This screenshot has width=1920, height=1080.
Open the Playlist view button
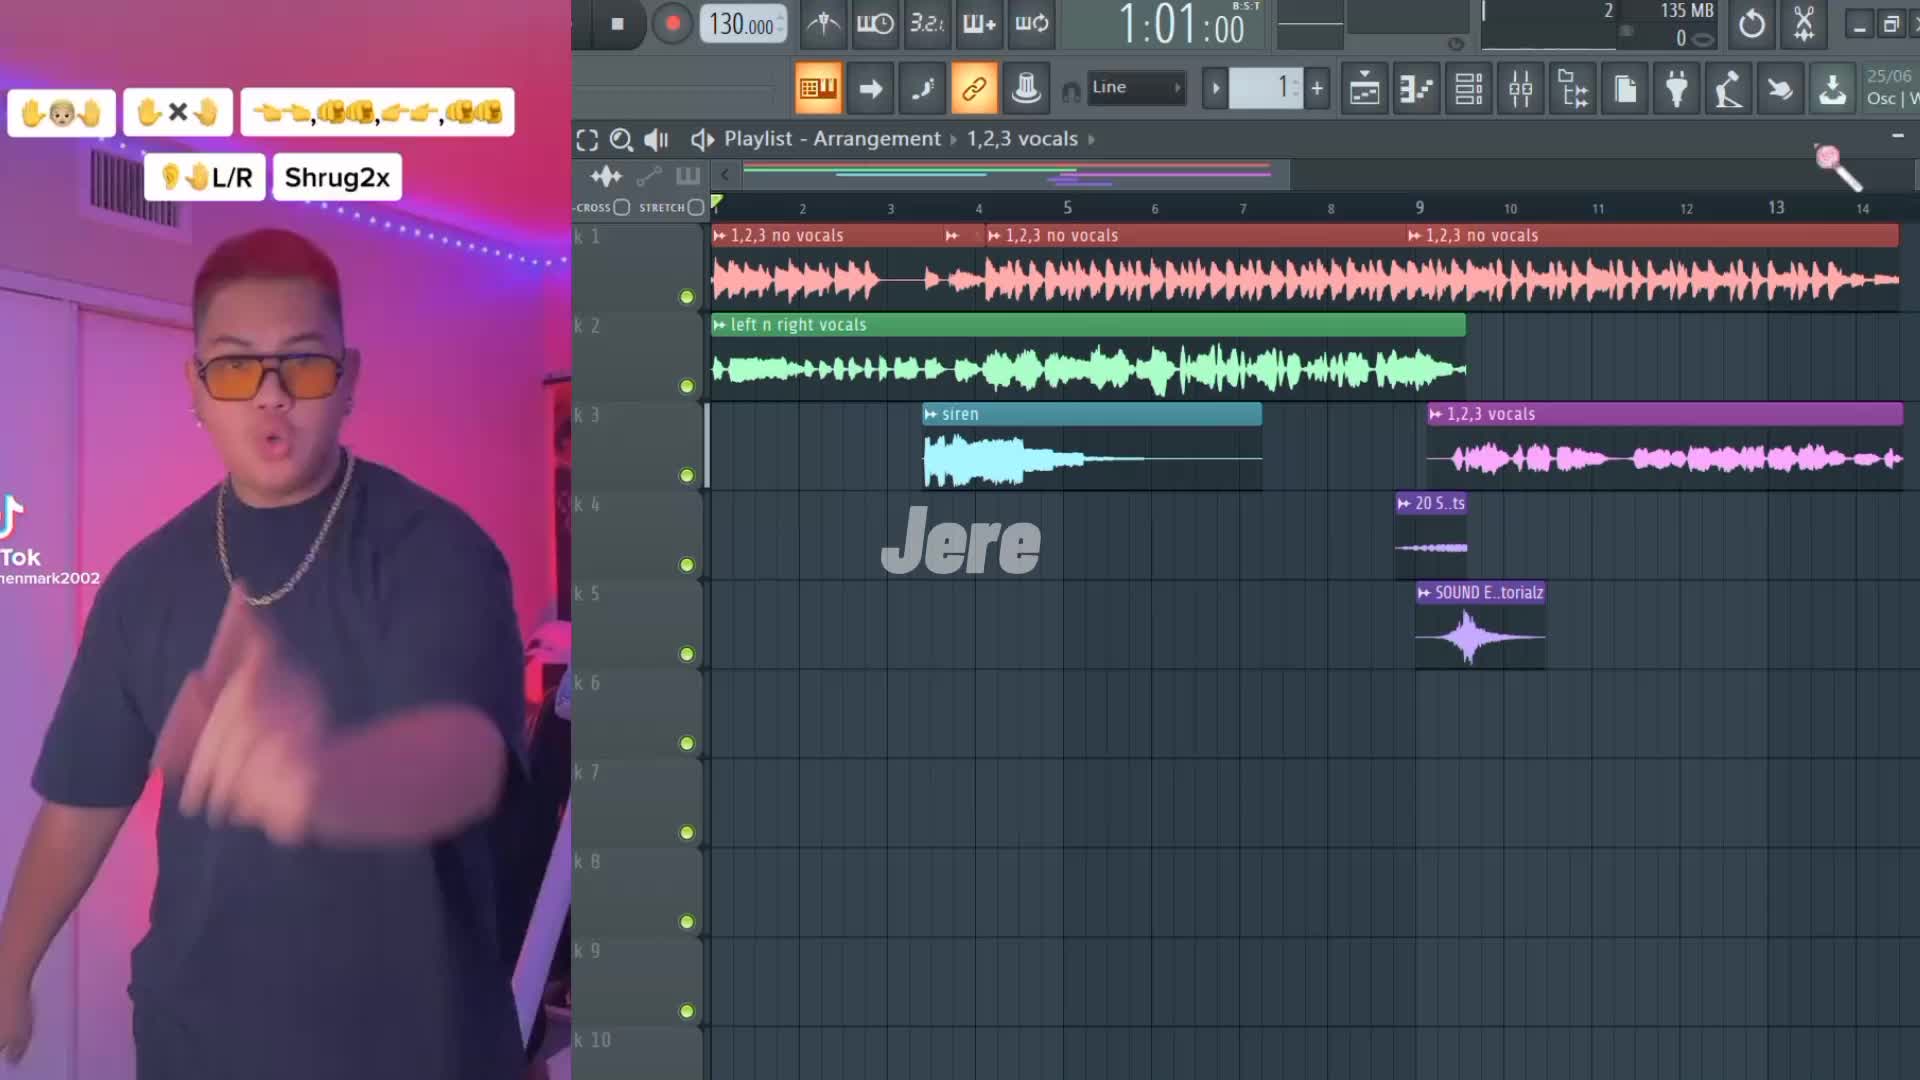tap(1364, 89)
